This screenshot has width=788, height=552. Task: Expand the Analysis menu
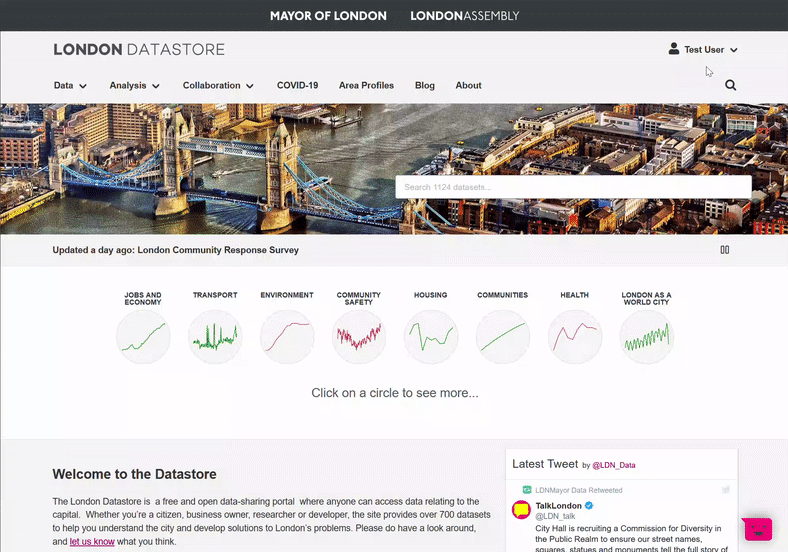pos(134,85)
